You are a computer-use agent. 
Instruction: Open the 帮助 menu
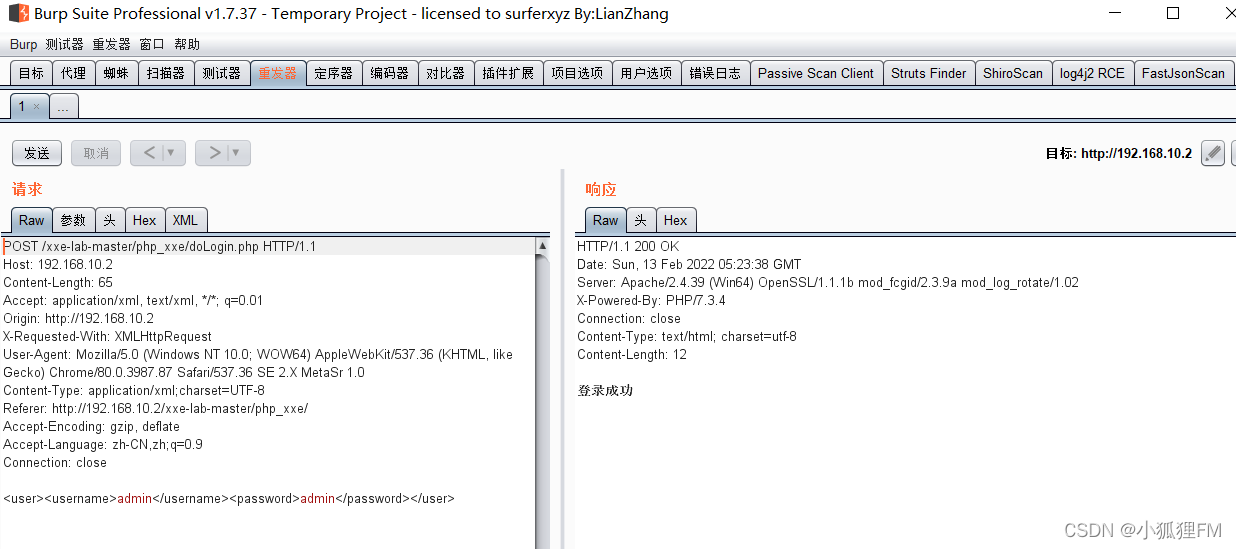187,44
